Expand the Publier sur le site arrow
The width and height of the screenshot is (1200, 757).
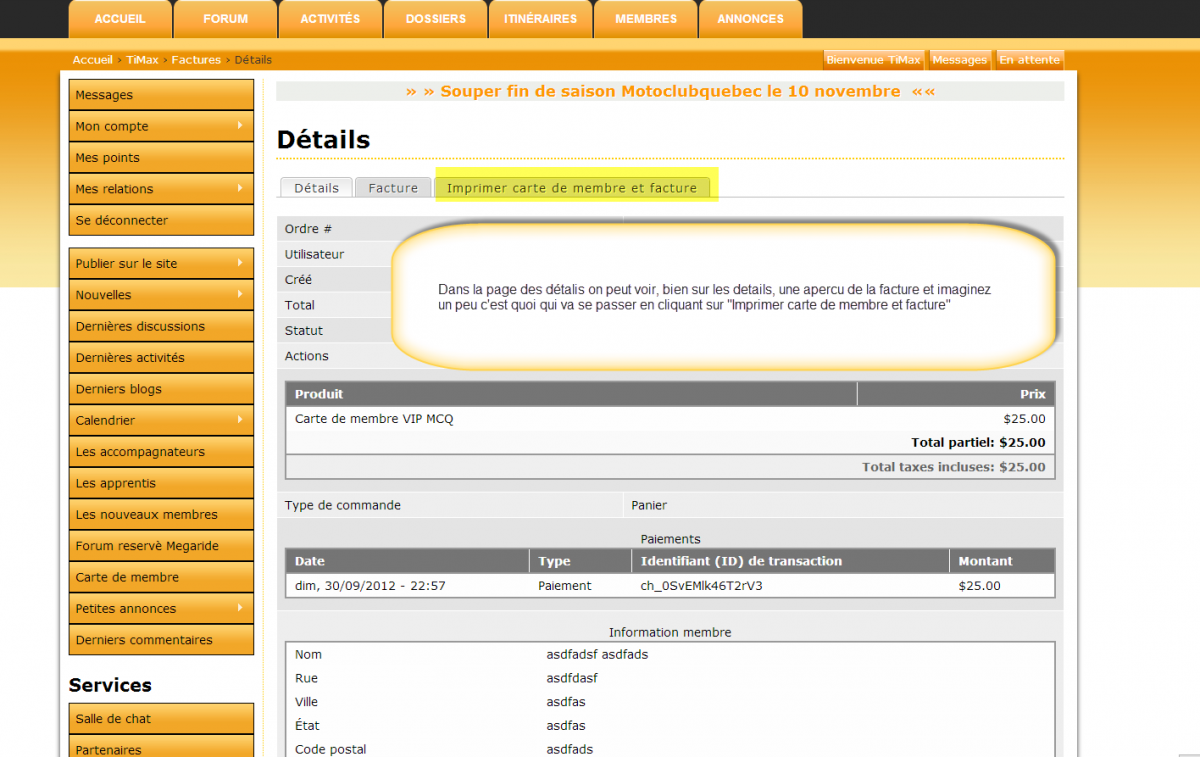(240, 263)
